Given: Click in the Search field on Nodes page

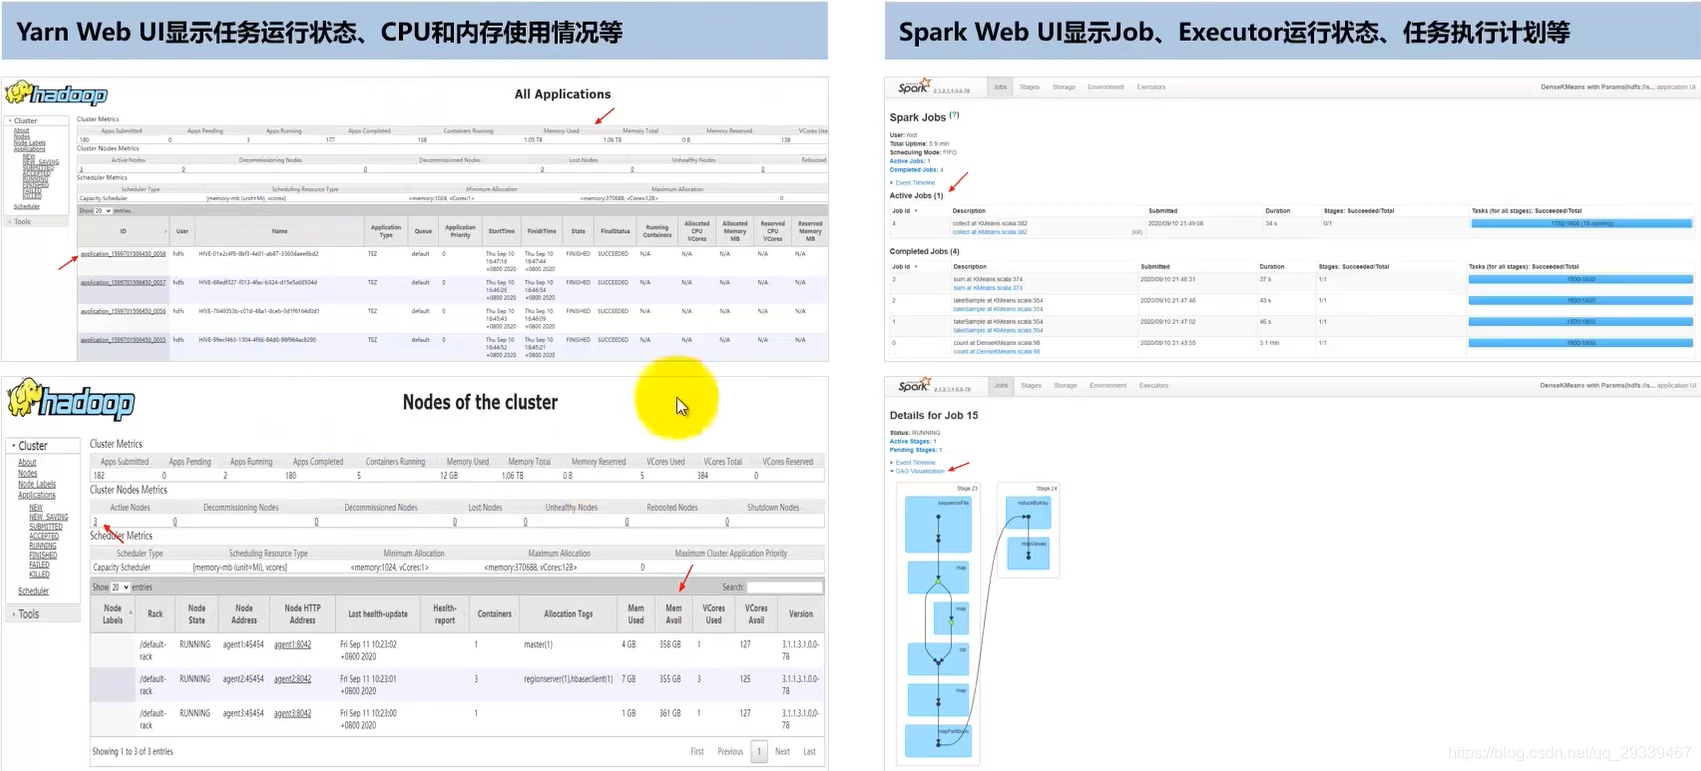Looking at the screenshot, I should (784, 587).
